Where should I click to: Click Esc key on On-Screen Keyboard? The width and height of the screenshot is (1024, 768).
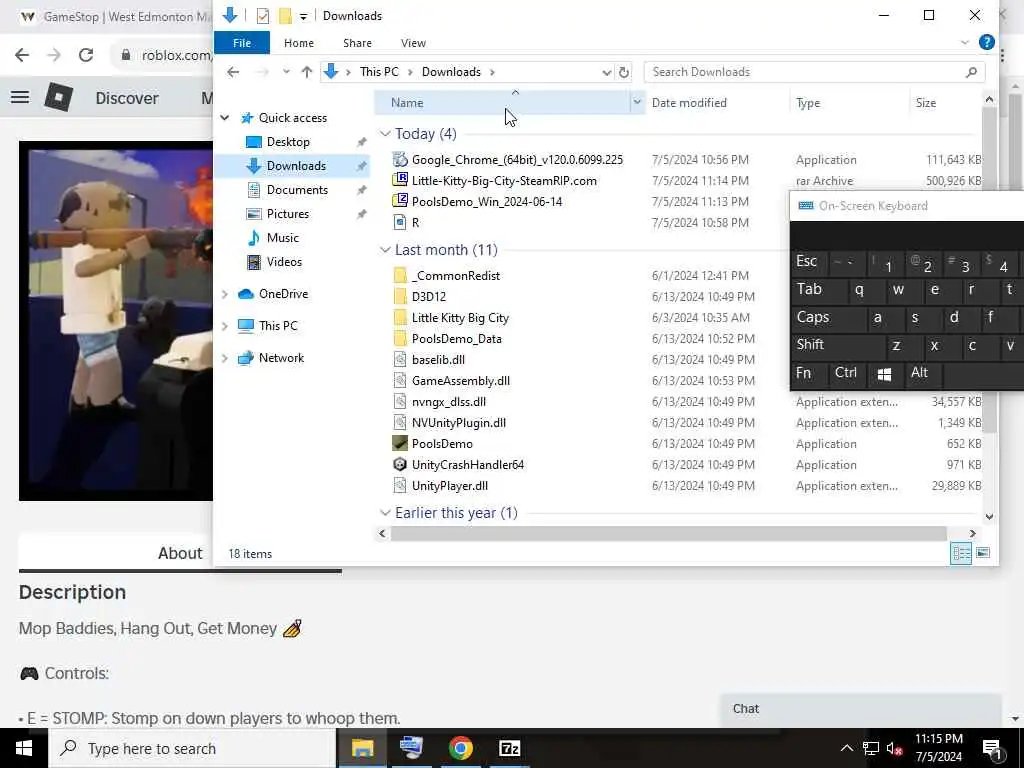[808, 262]
